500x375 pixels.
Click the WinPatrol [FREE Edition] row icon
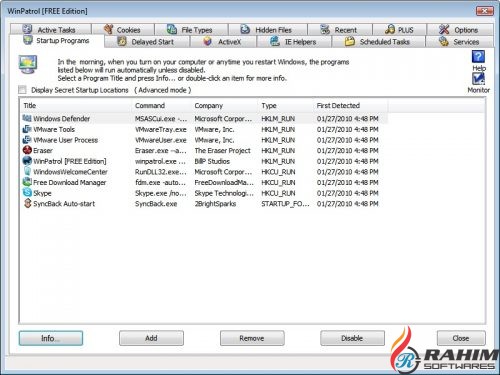[x=27, y=161]
